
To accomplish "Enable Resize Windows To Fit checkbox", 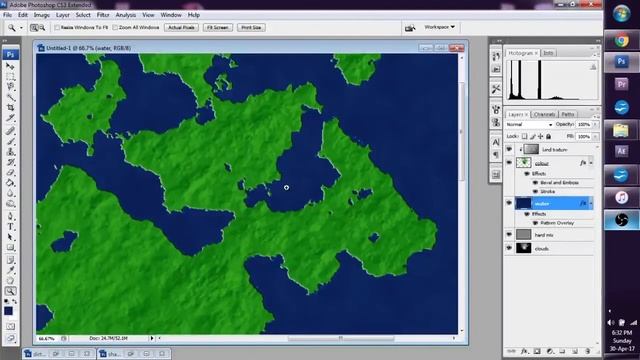I will 57,27.
